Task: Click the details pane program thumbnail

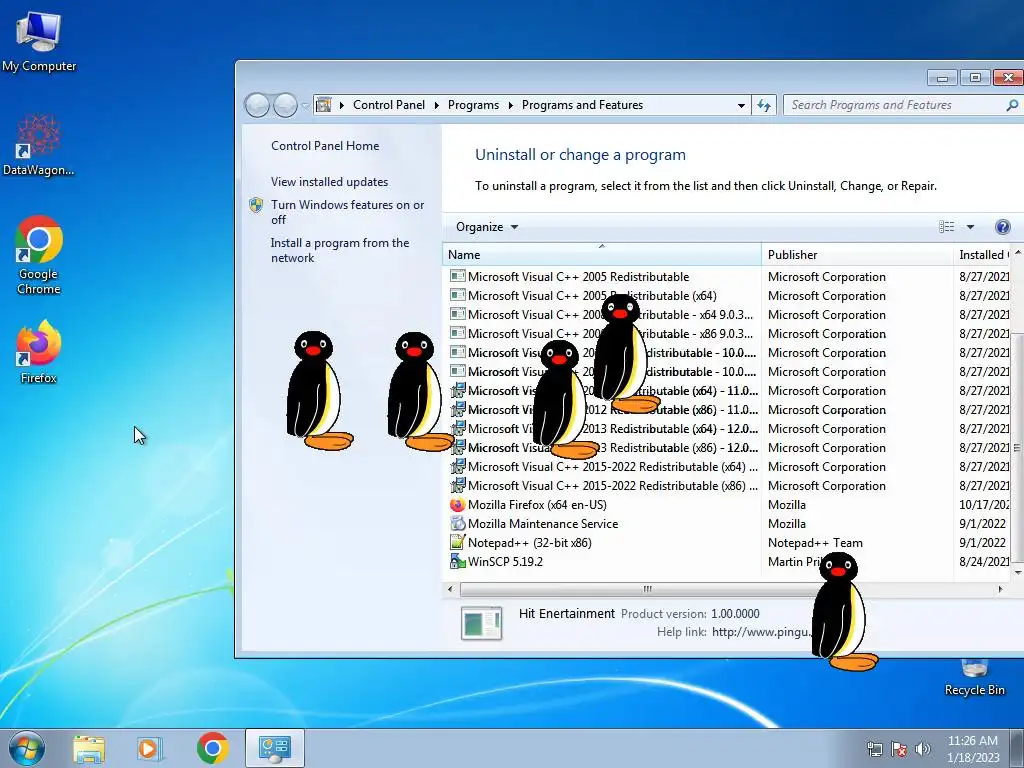Action: pos(481,623)
